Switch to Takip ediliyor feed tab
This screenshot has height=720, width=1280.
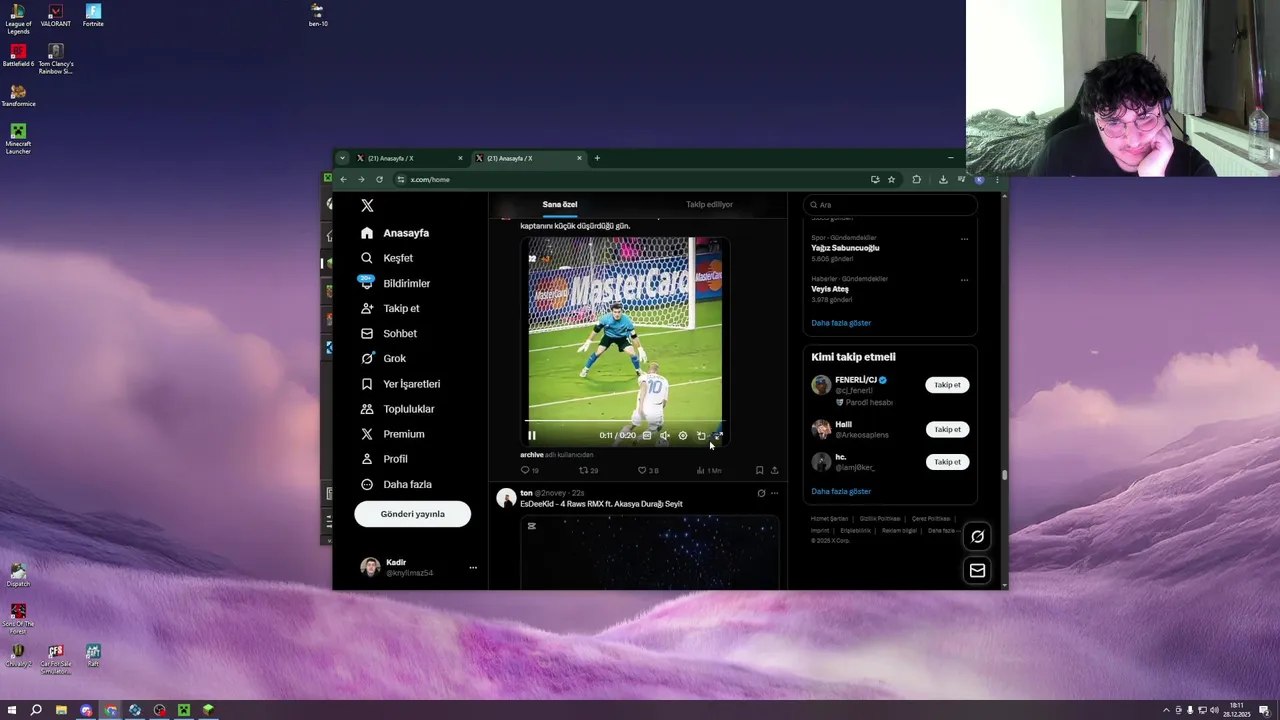click(709, 204)
